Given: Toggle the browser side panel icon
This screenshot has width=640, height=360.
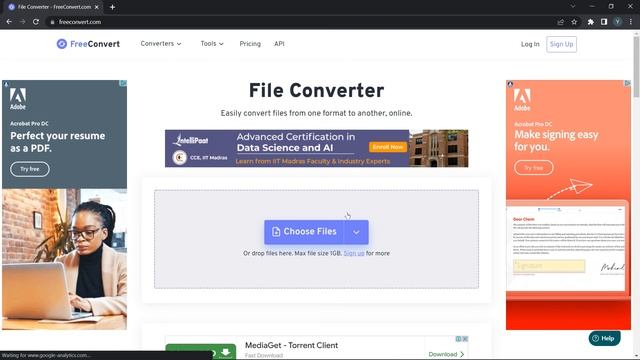Looking at the screenshot, I should [604, 22].
